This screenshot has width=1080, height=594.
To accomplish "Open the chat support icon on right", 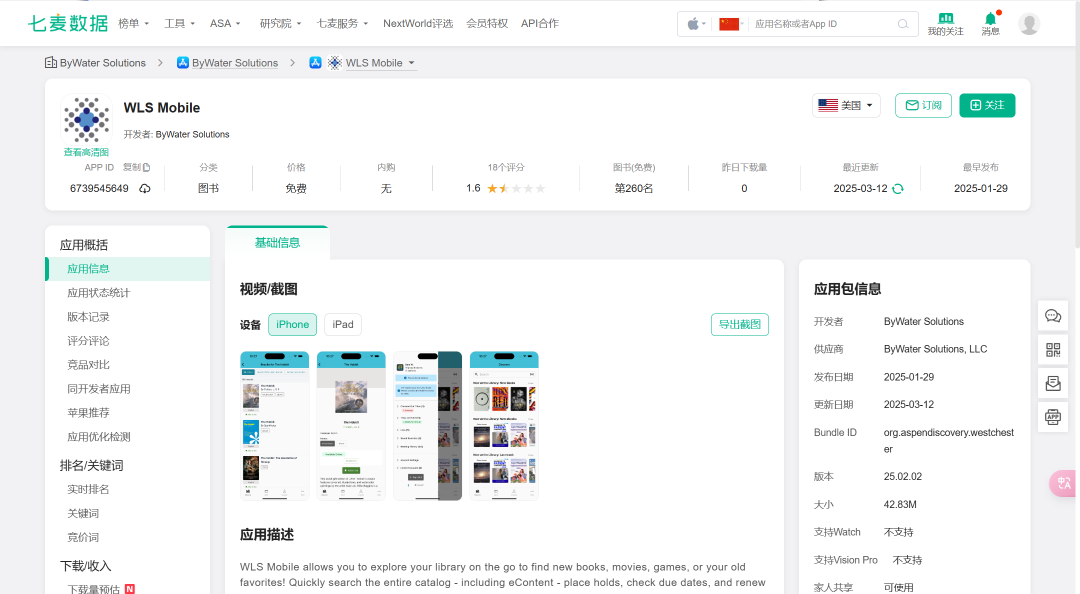I will point(1052,316).
